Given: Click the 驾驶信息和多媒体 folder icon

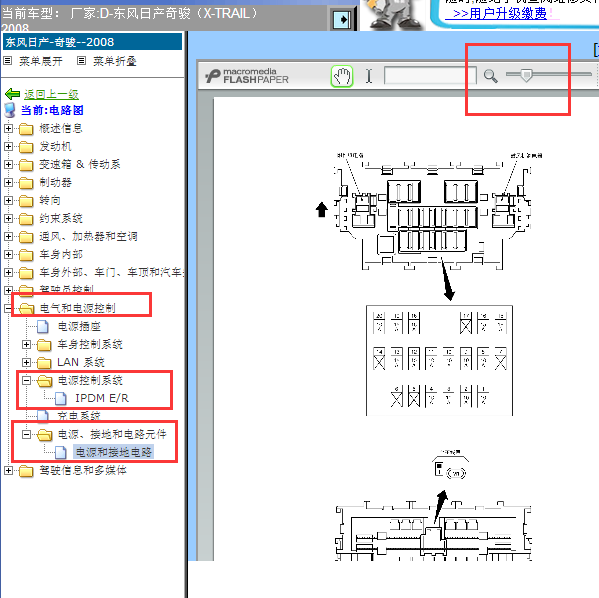Looking at the screenshot, I should pos(26,471).
